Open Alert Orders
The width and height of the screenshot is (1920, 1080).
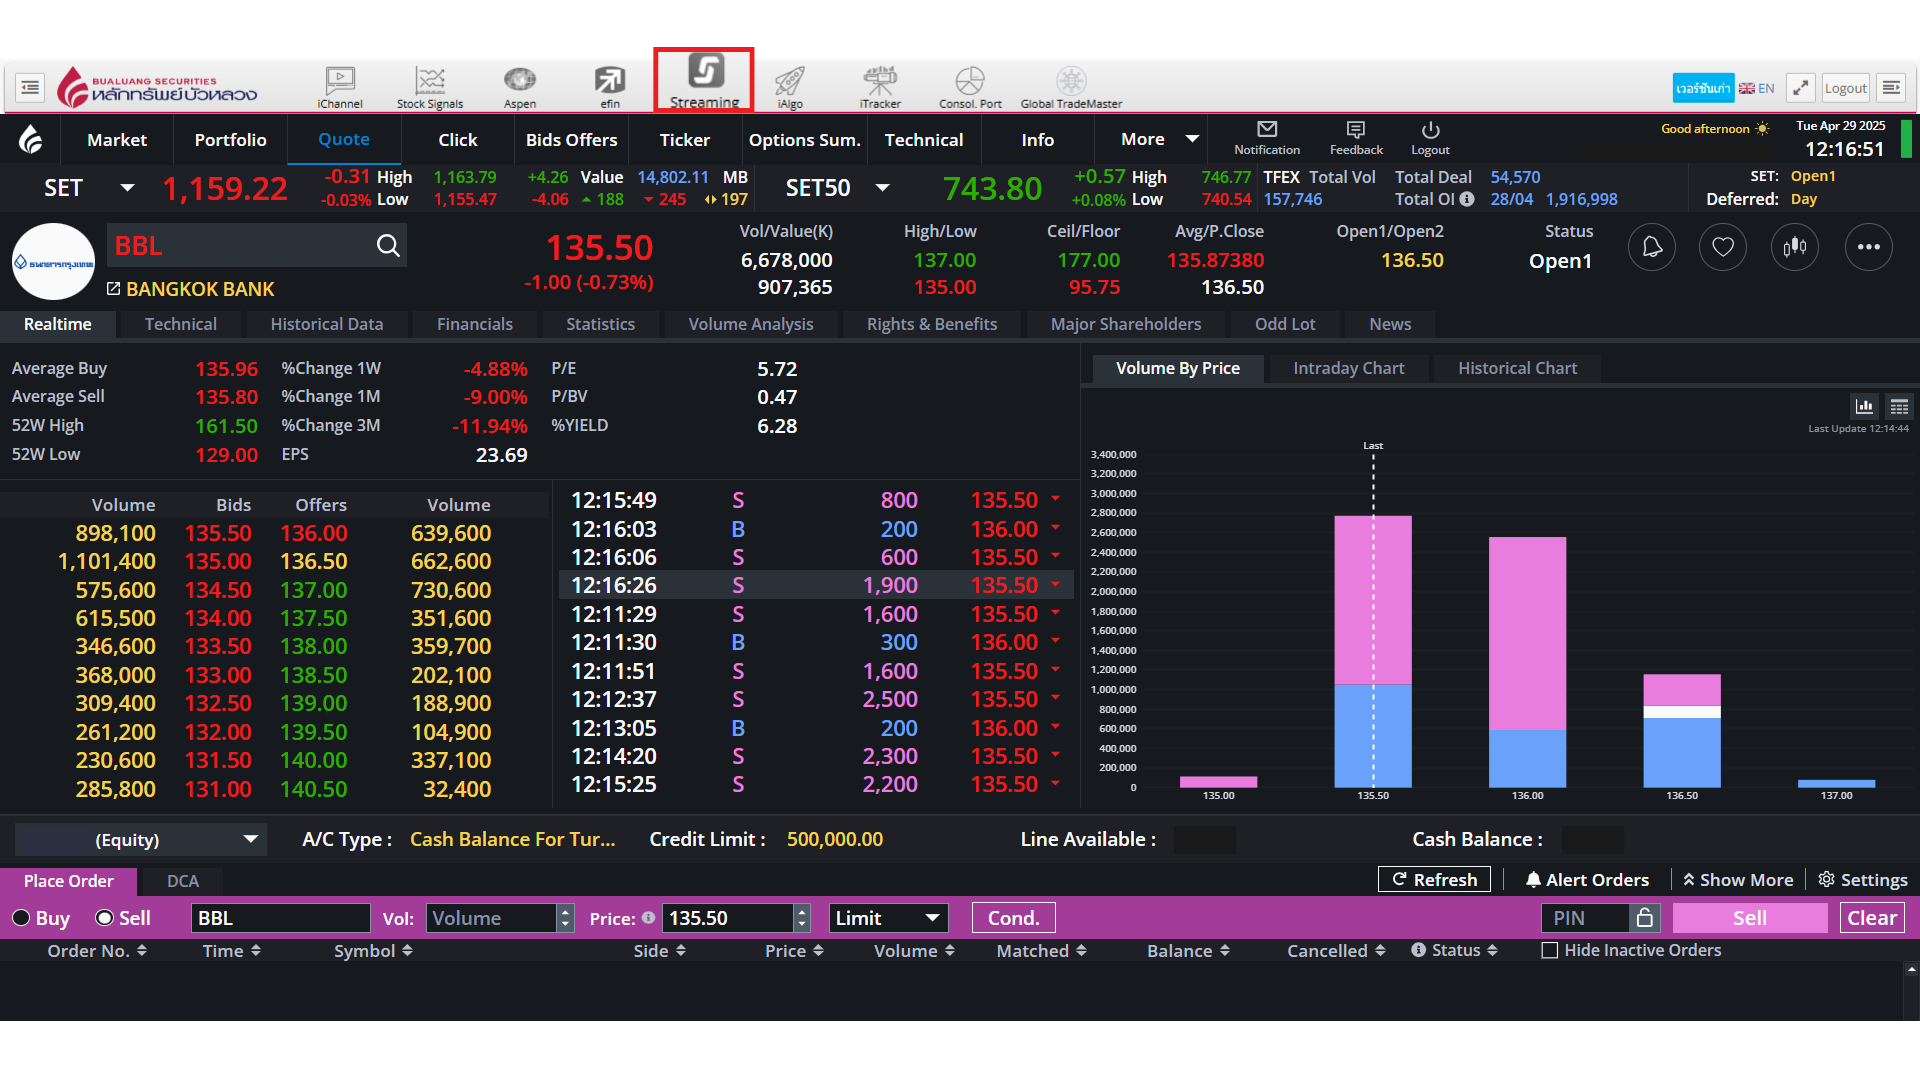click(x=1587, y=880)
